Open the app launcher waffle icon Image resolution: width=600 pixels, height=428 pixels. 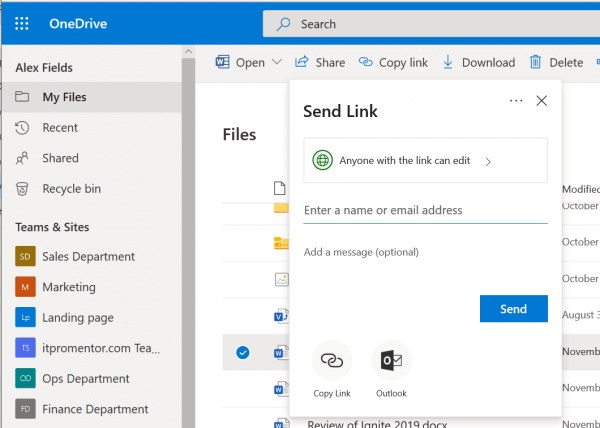(x=22, y=24)
